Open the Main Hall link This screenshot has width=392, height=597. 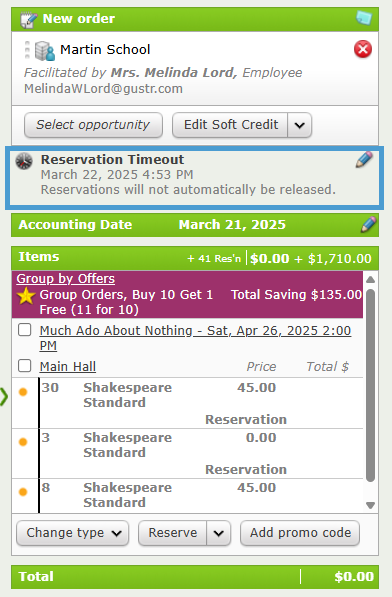(68, 366)
